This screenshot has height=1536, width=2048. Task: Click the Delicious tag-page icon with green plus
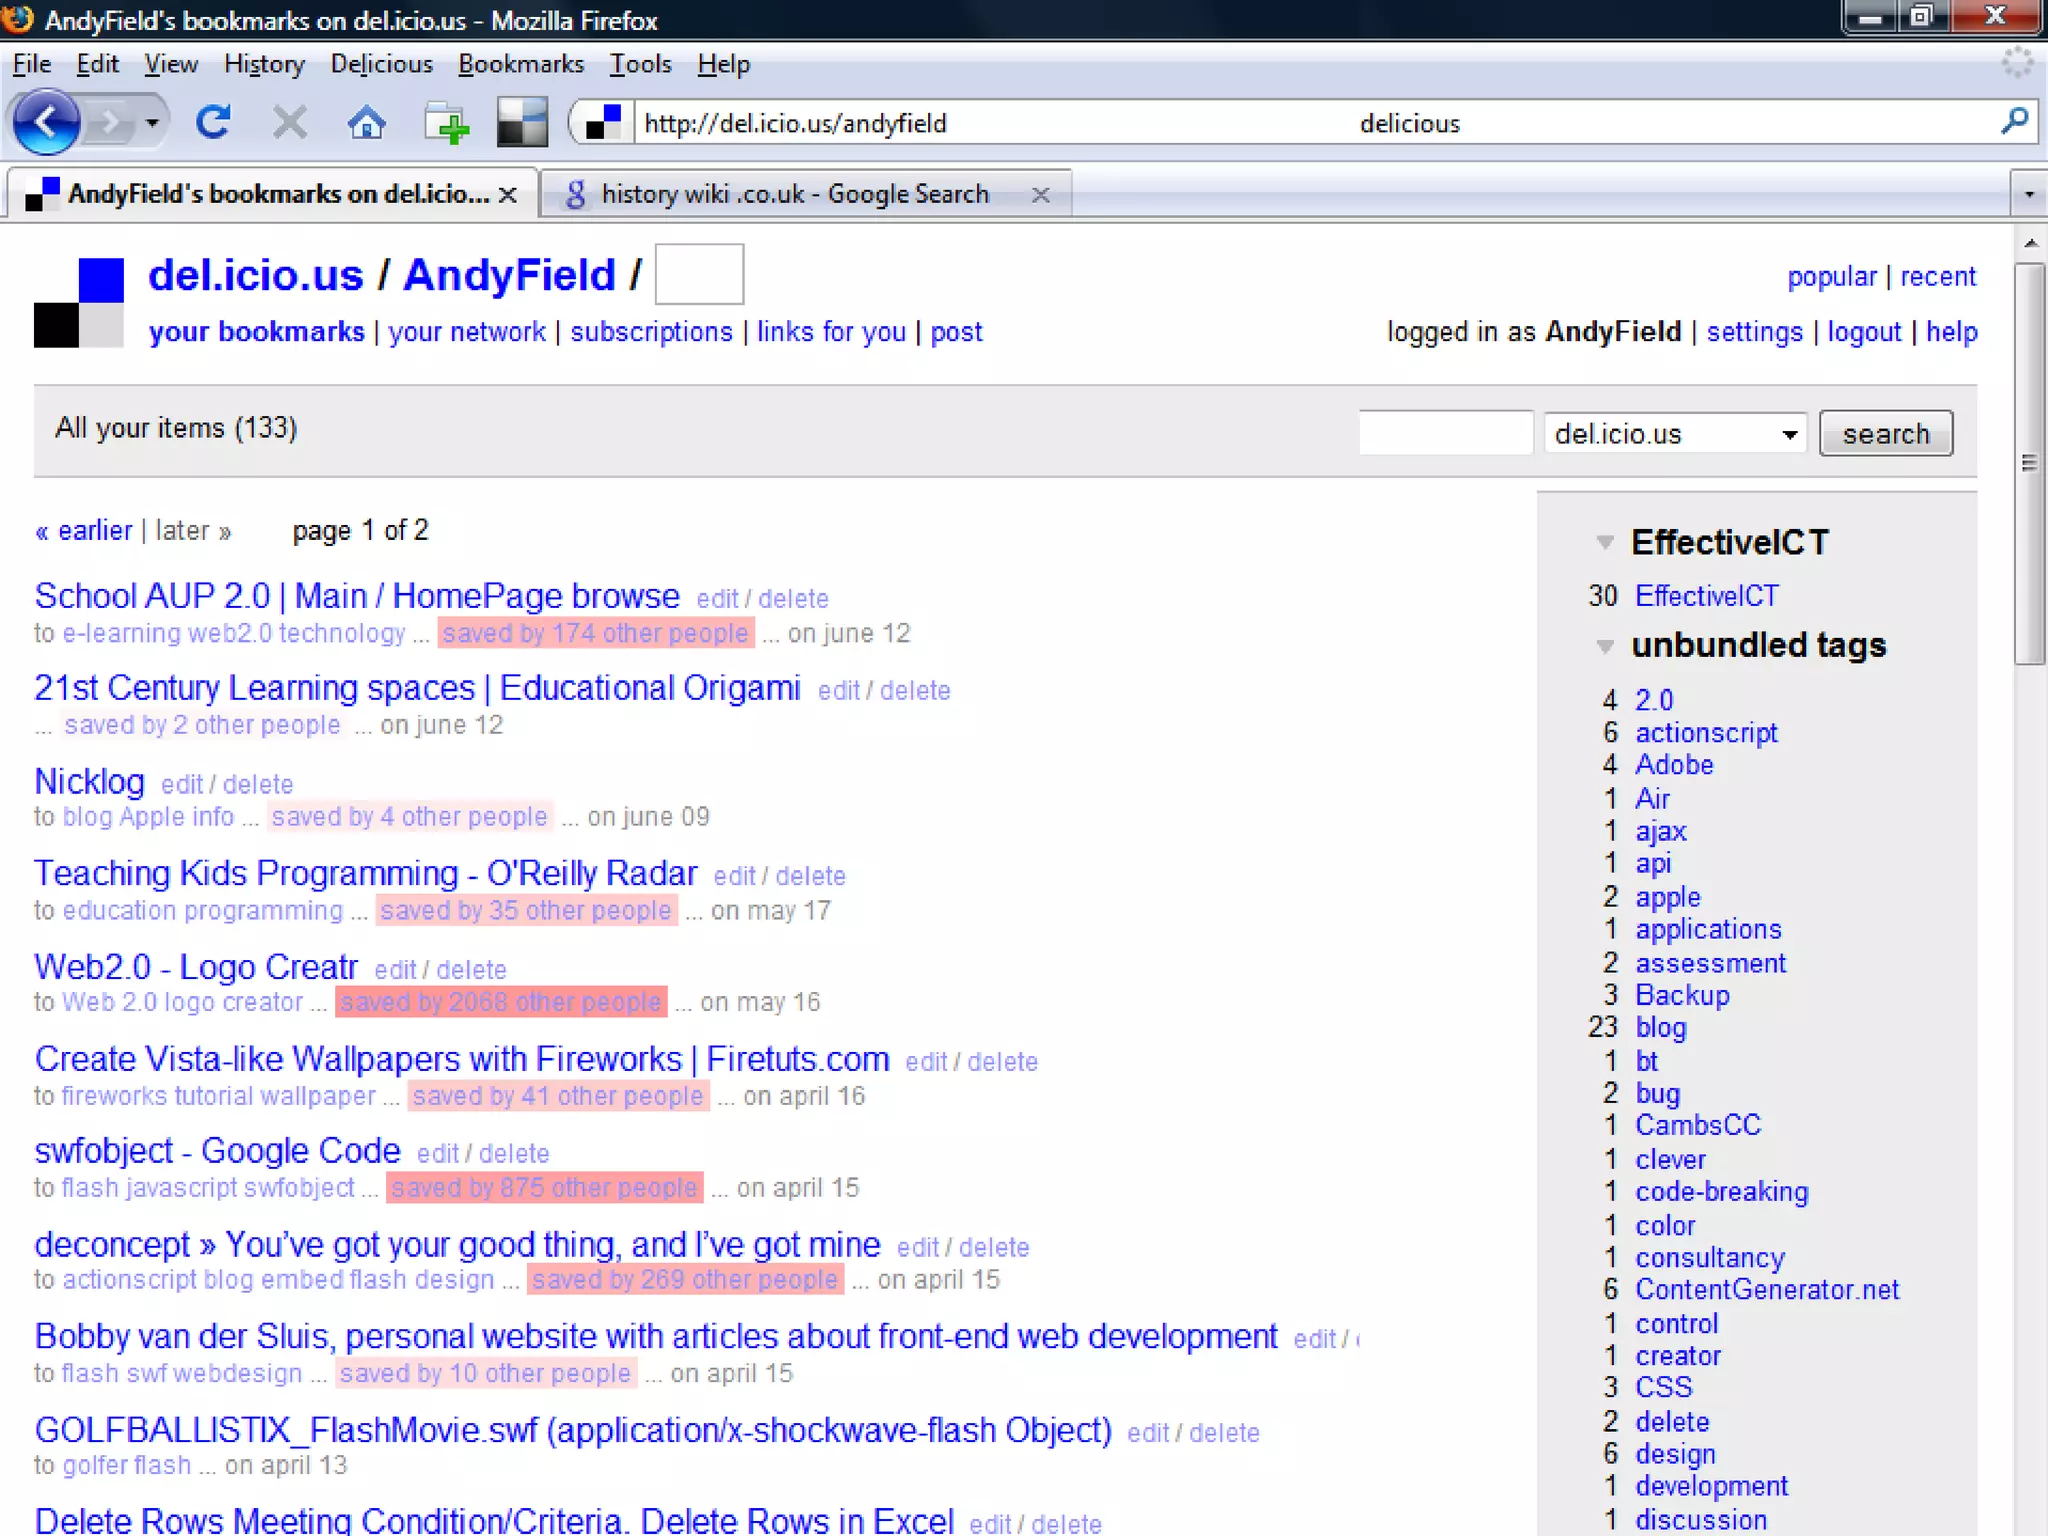(x=446, y=124)
